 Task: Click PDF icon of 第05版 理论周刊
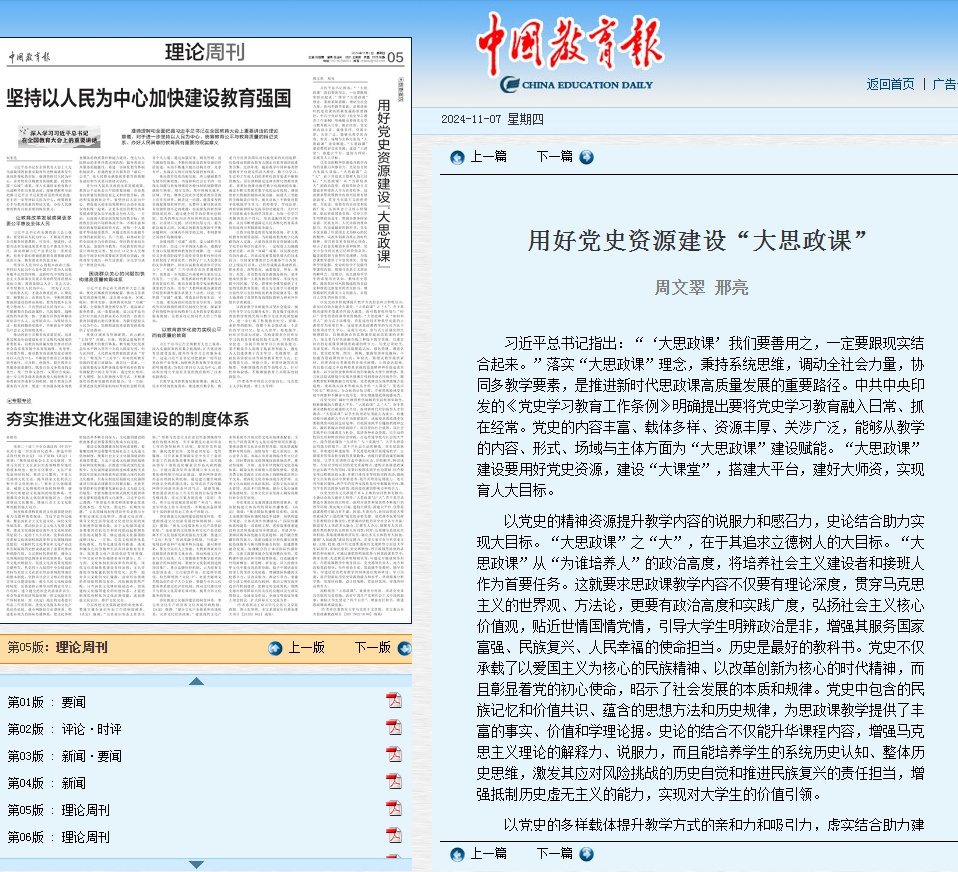(394, 809)
